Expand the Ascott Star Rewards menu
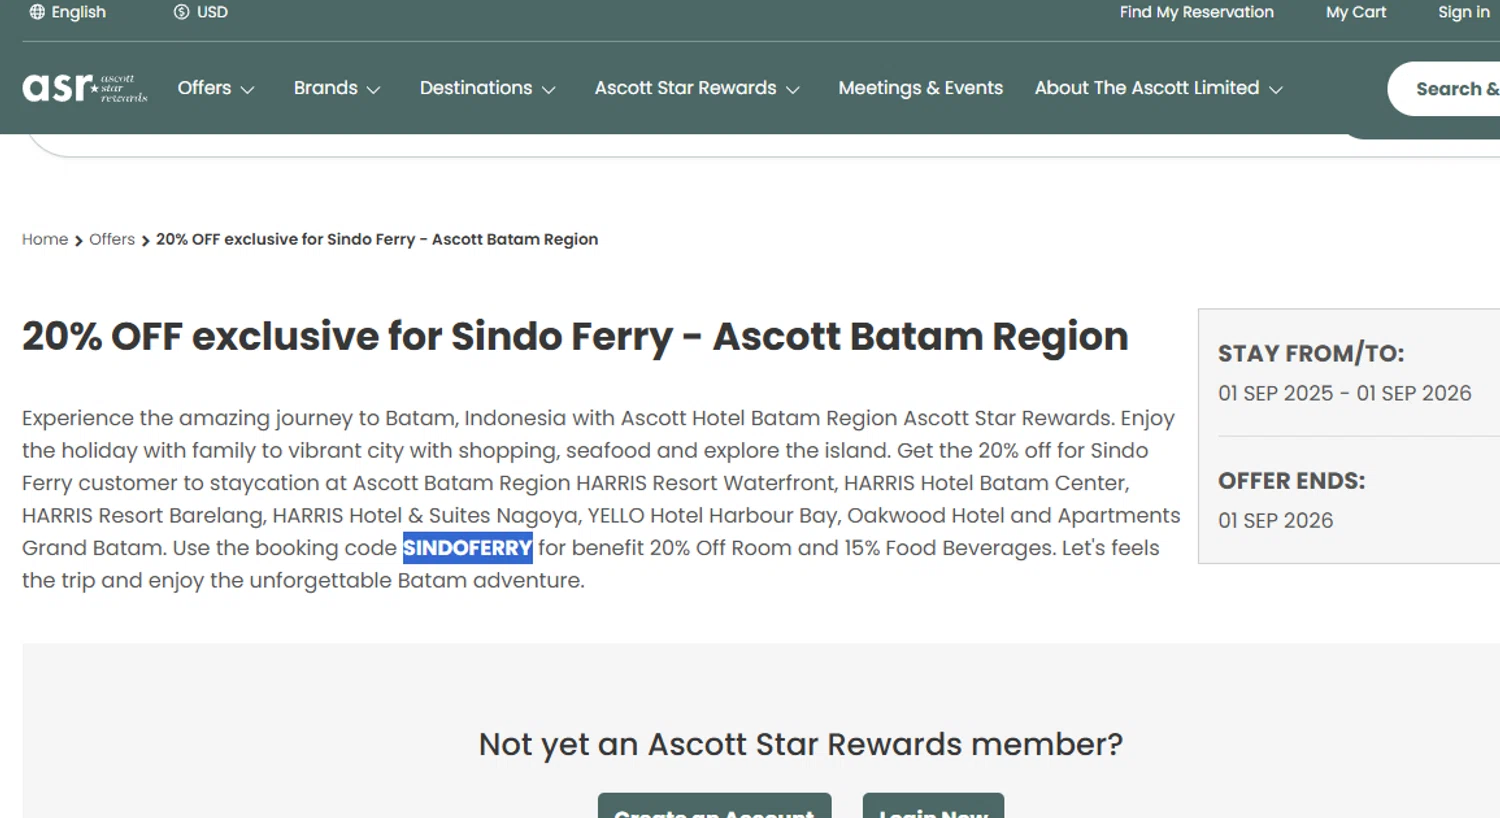 (x=697, y=88)
